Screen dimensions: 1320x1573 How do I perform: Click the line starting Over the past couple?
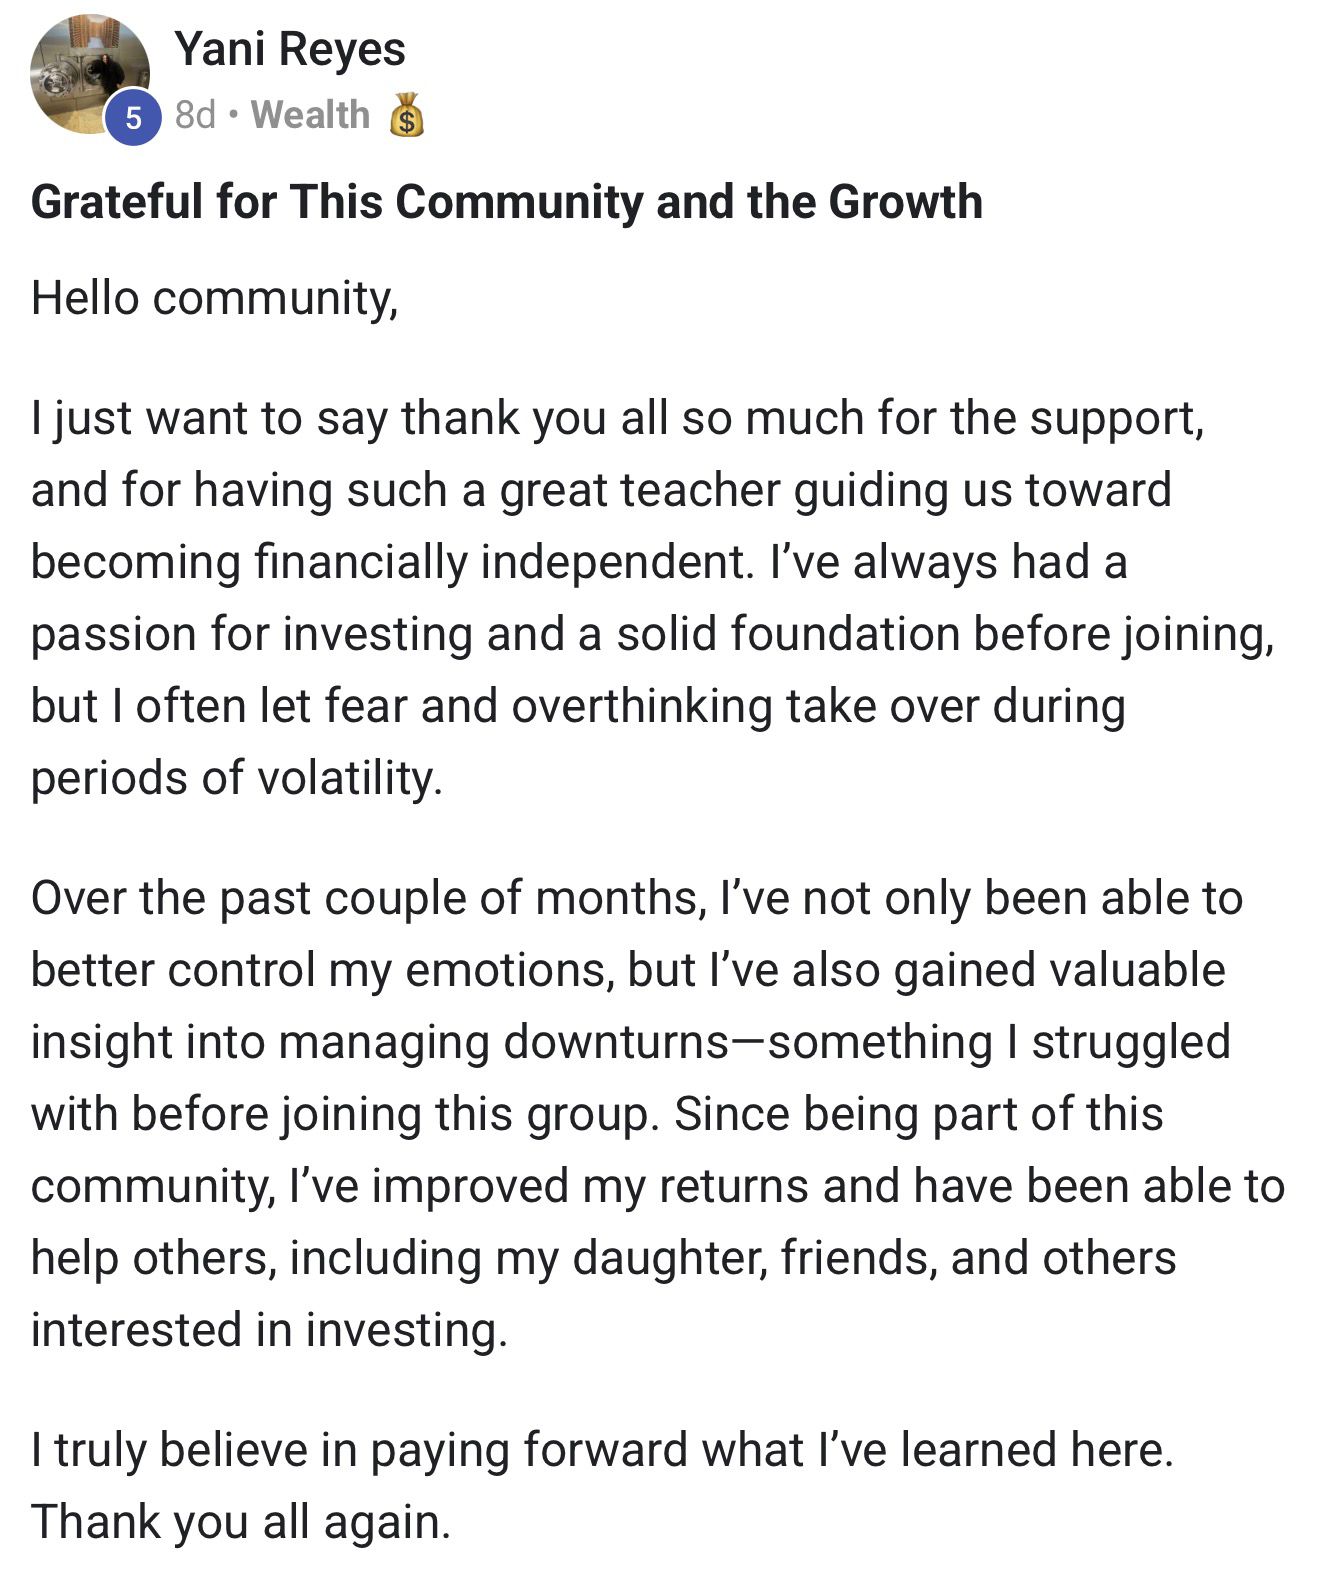coord(636,898)
